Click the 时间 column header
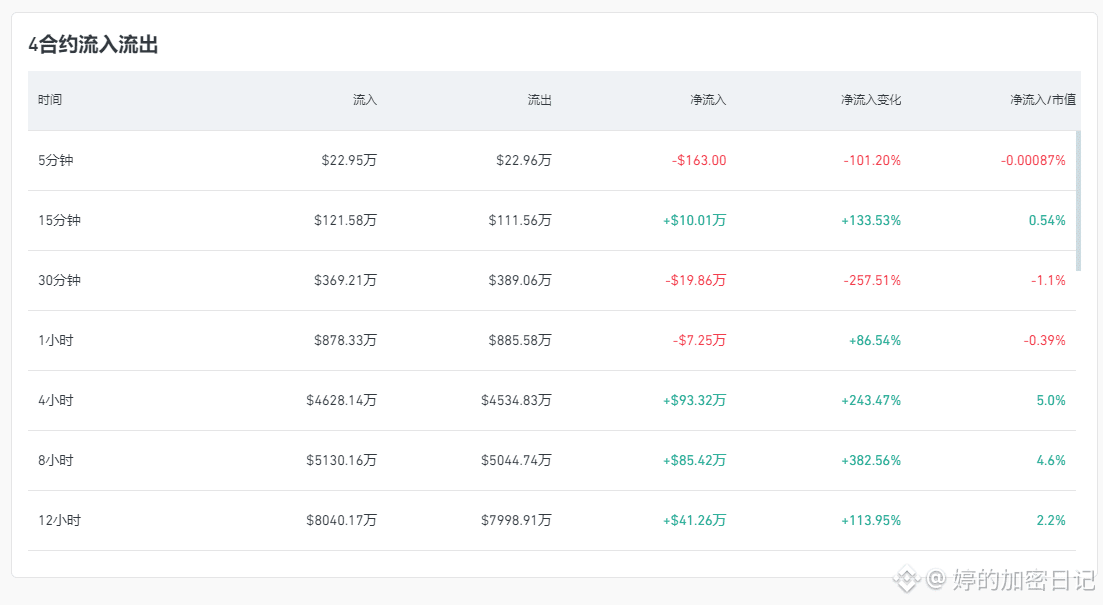1103x605 pixels. [x=50, y=100]
